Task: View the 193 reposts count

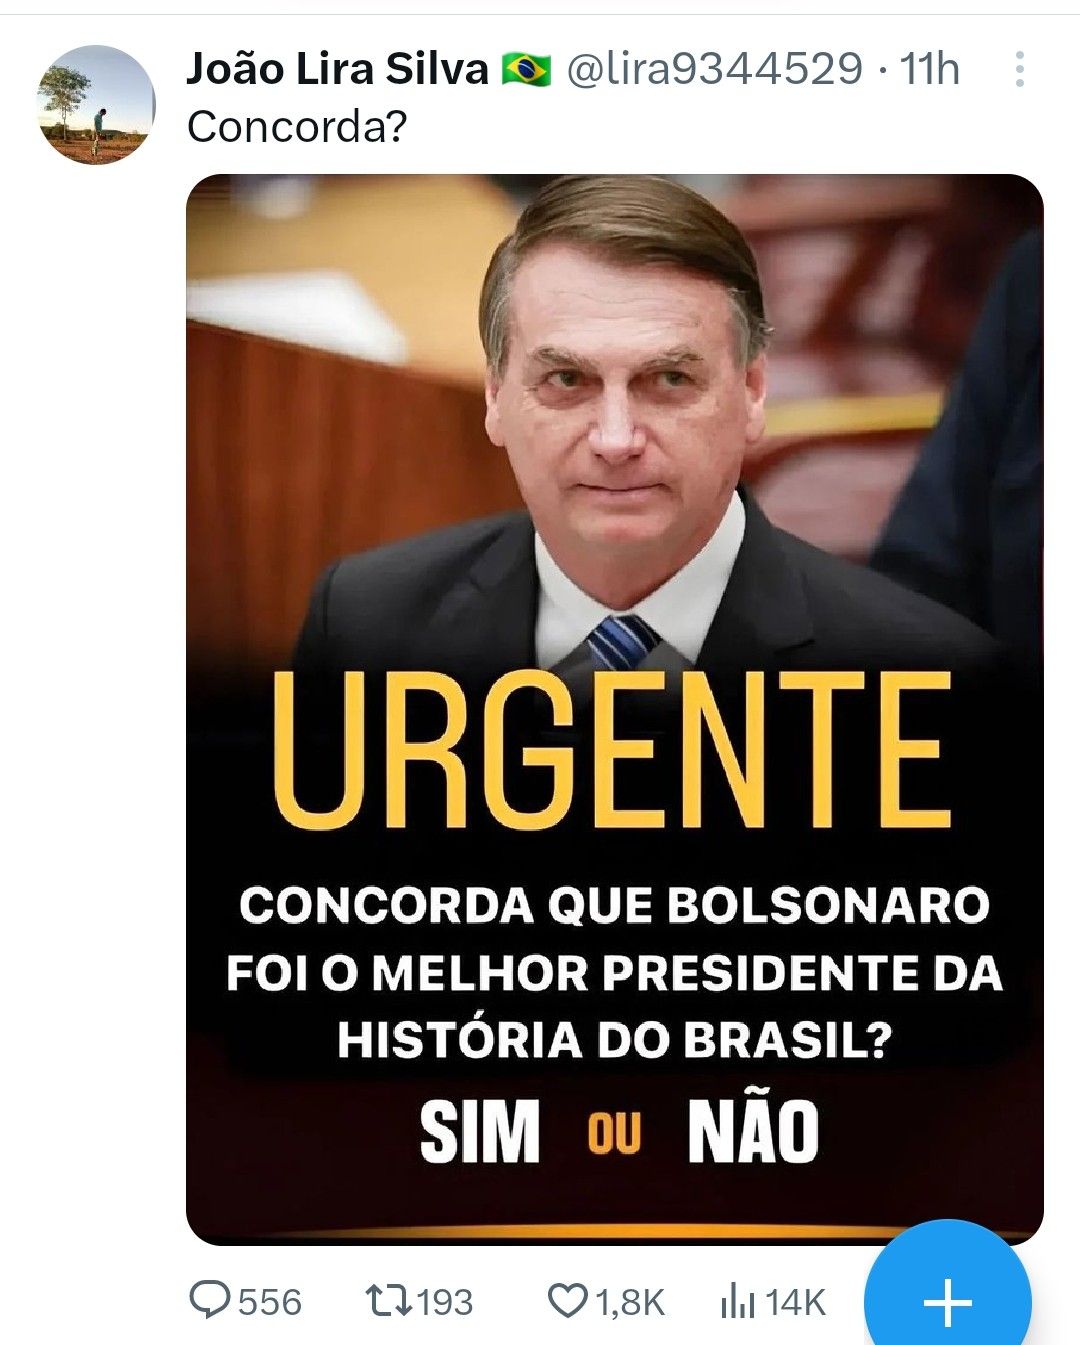Action: [x=445, y=1302]
